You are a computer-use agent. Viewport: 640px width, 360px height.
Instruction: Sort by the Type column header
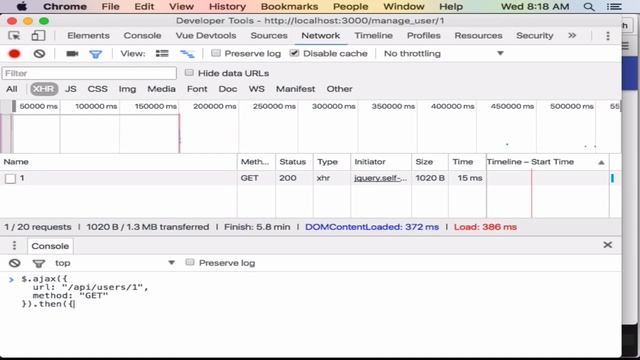[x=331, y=162]
